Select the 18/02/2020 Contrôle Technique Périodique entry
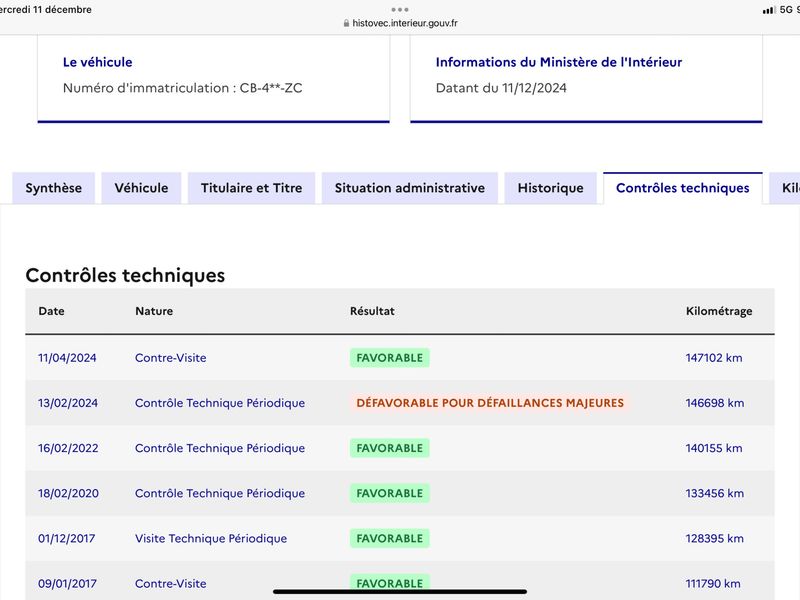The image size is (800, 600). 220,493
